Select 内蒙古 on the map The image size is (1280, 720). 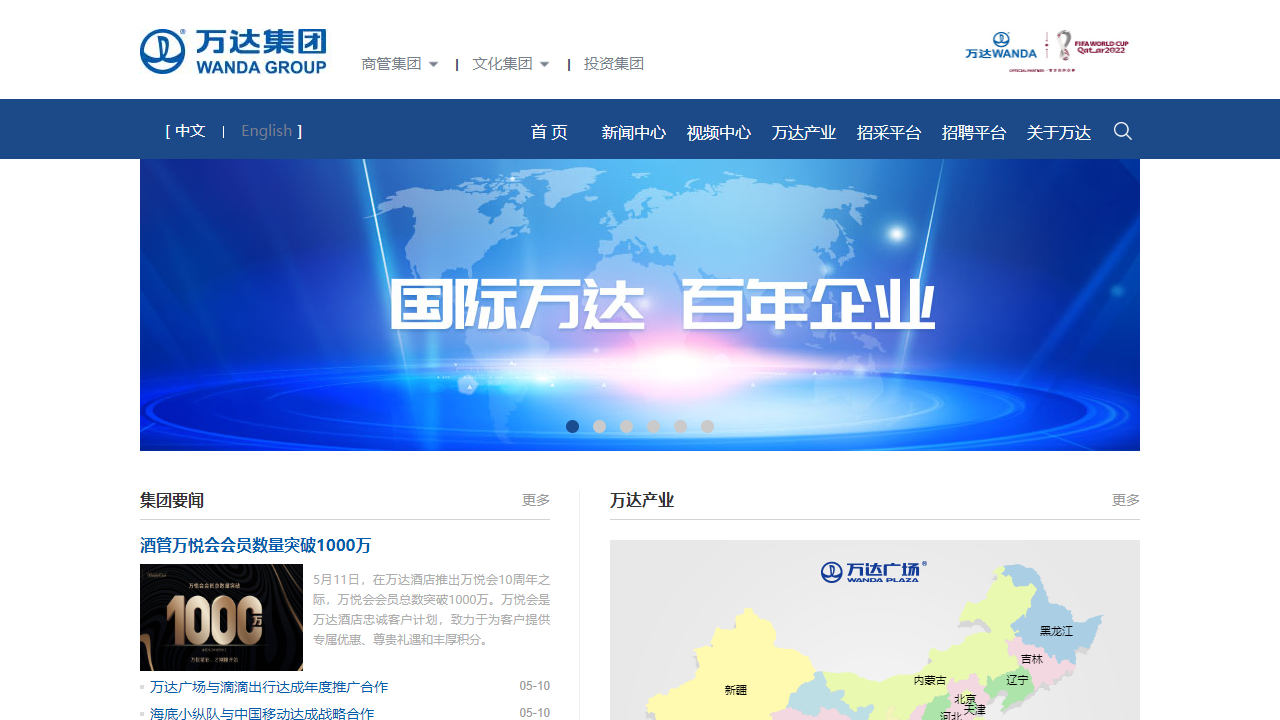pyautogui.click(x=930, y=680)
